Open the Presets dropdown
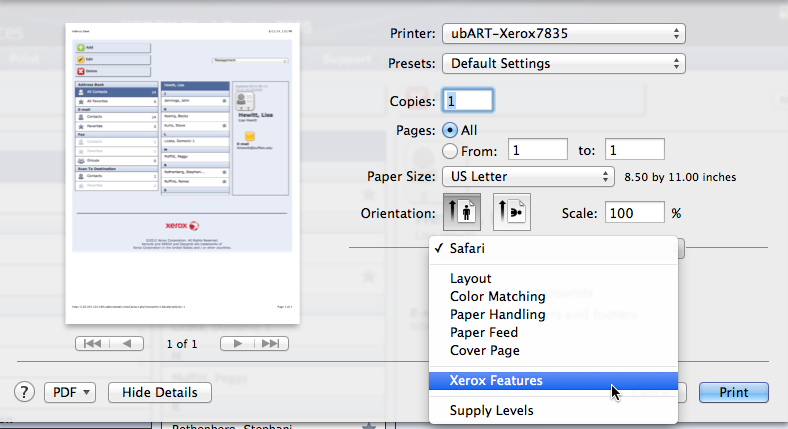Viewport: 788px width, 429px height. (563, 64)
